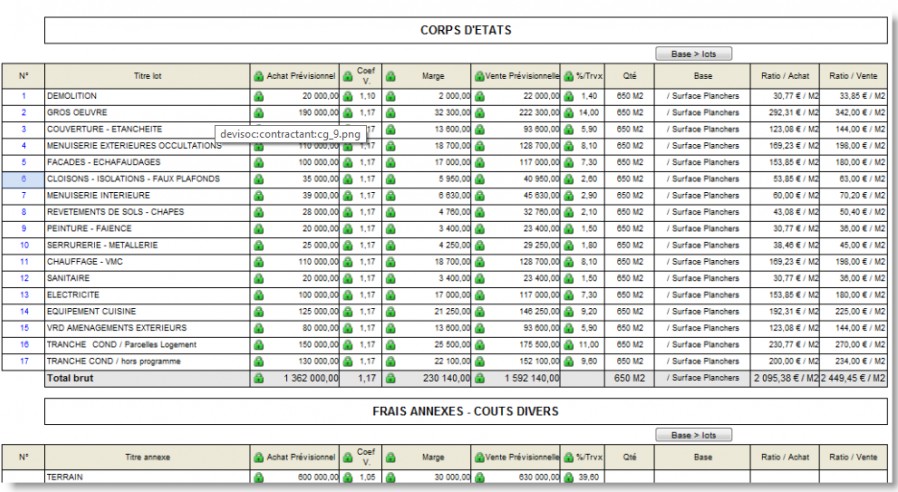Click 650 M2 quantity on ELECTRICITE row

[629, 295]
